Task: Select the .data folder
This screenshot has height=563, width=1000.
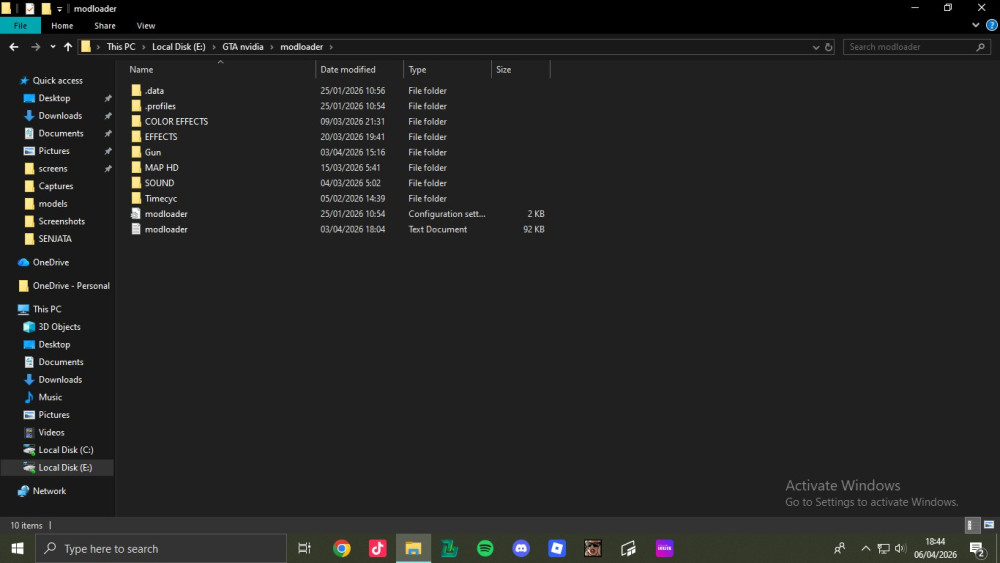Action: tap(154, 91)
